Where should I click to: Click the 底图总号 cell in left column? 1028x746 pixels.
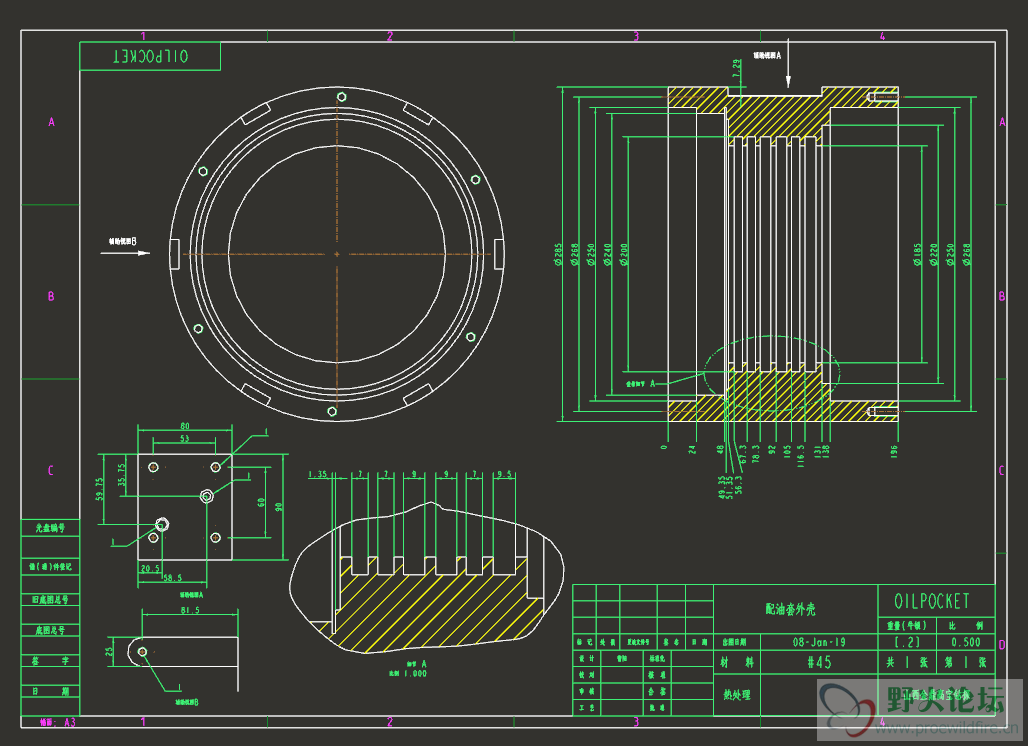(50, 631)
